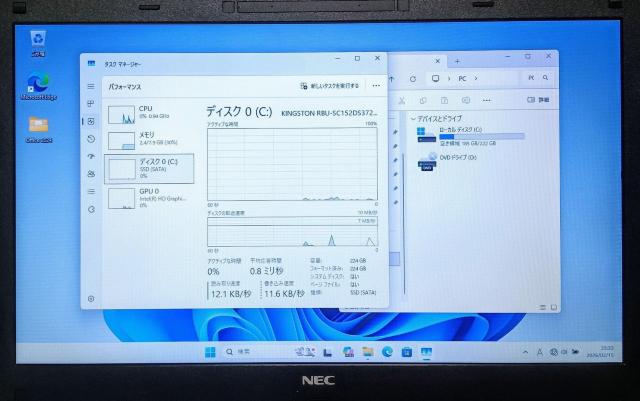640x401 pixels.
Task: Click Copy icon in Explorer toolbar
Action: [x=423, y=100]
